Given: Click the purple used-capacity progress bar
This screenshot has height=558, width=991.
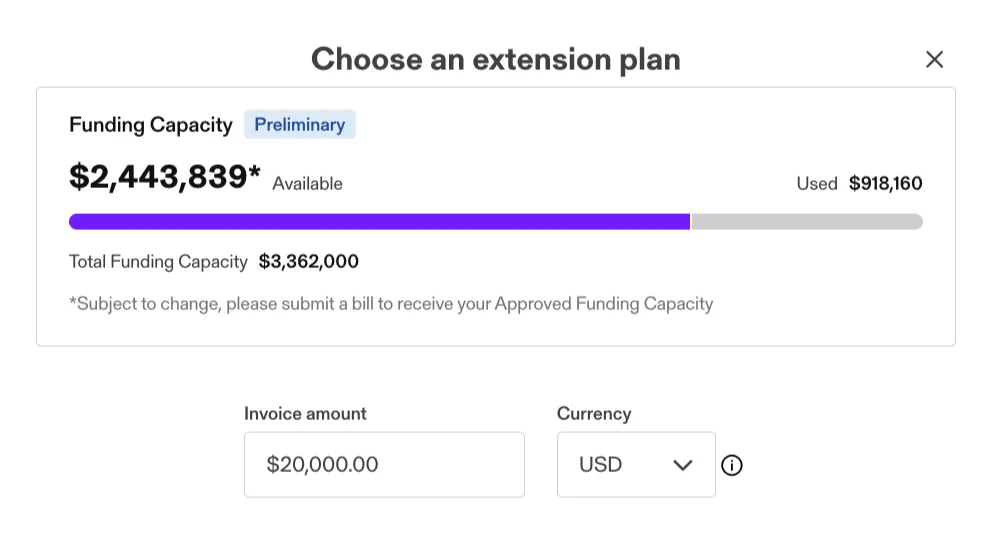Looking at the screenshot, I should coord(379,222).
